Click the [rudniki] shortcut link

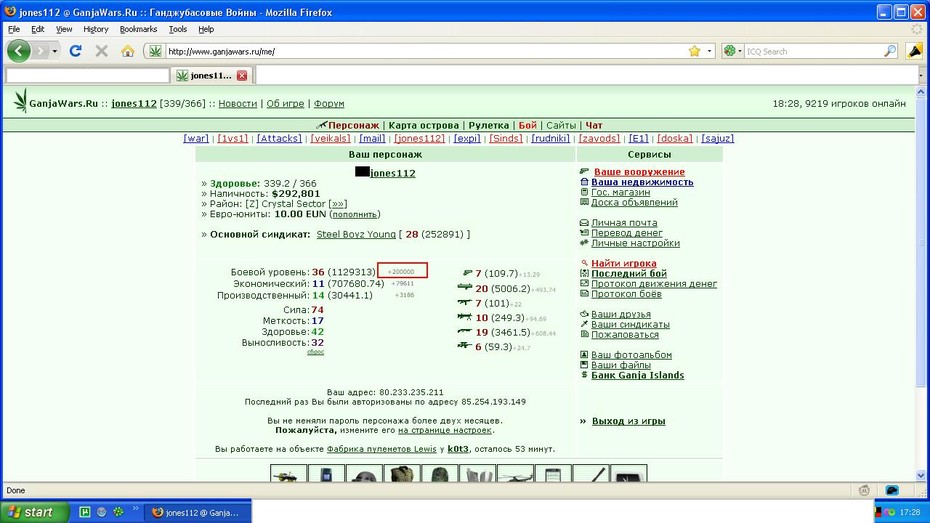pyautogui.click(x=550, y=138)
